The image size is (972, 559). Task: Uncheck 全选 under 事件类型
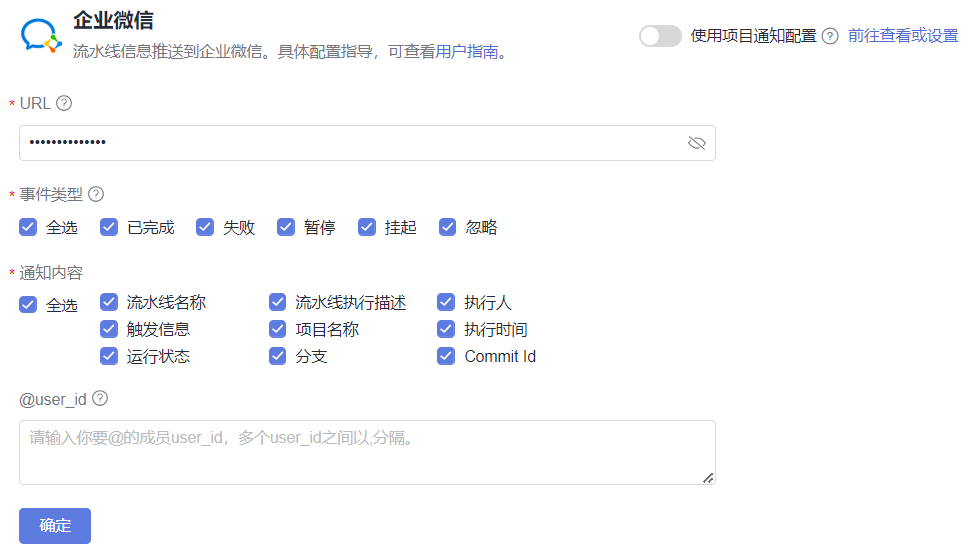pos(28,227)
